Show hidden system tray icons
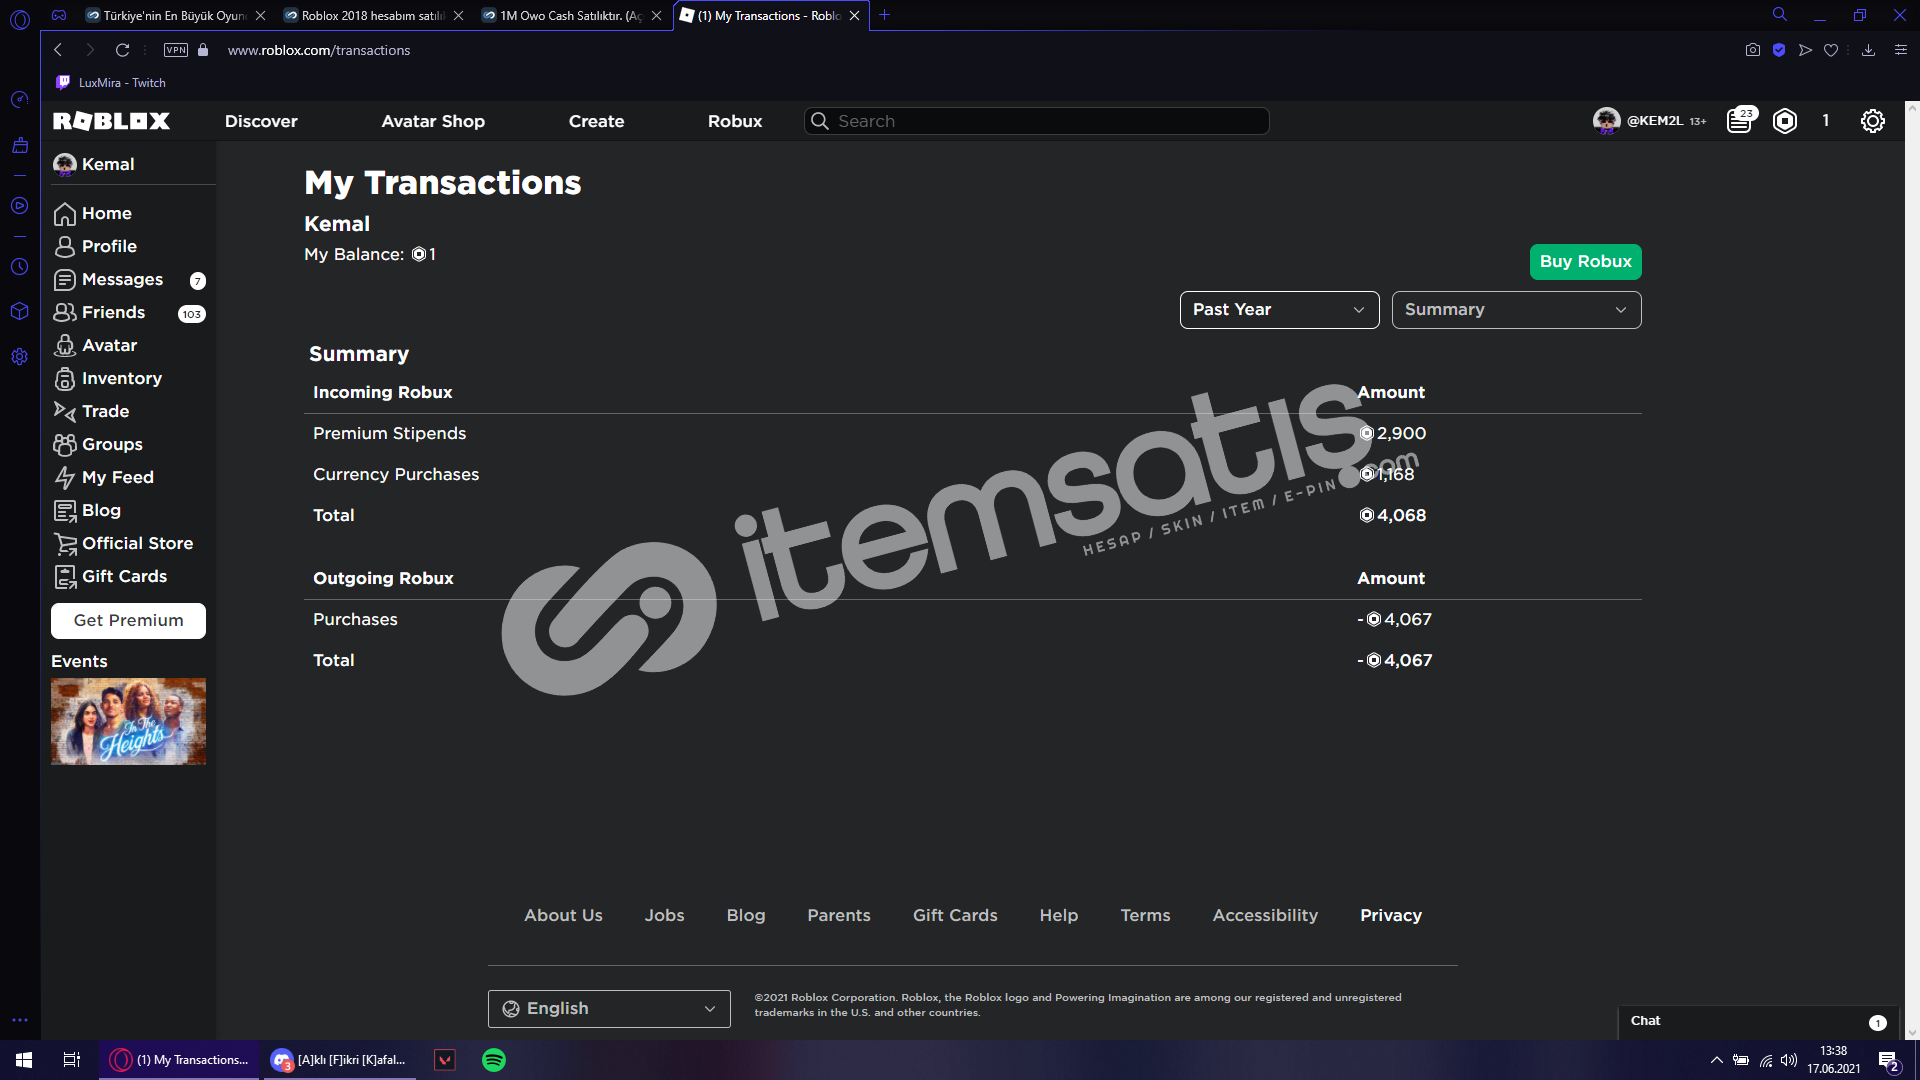Viewport: 1920px width, 1080px height. coord(1716,1060)
